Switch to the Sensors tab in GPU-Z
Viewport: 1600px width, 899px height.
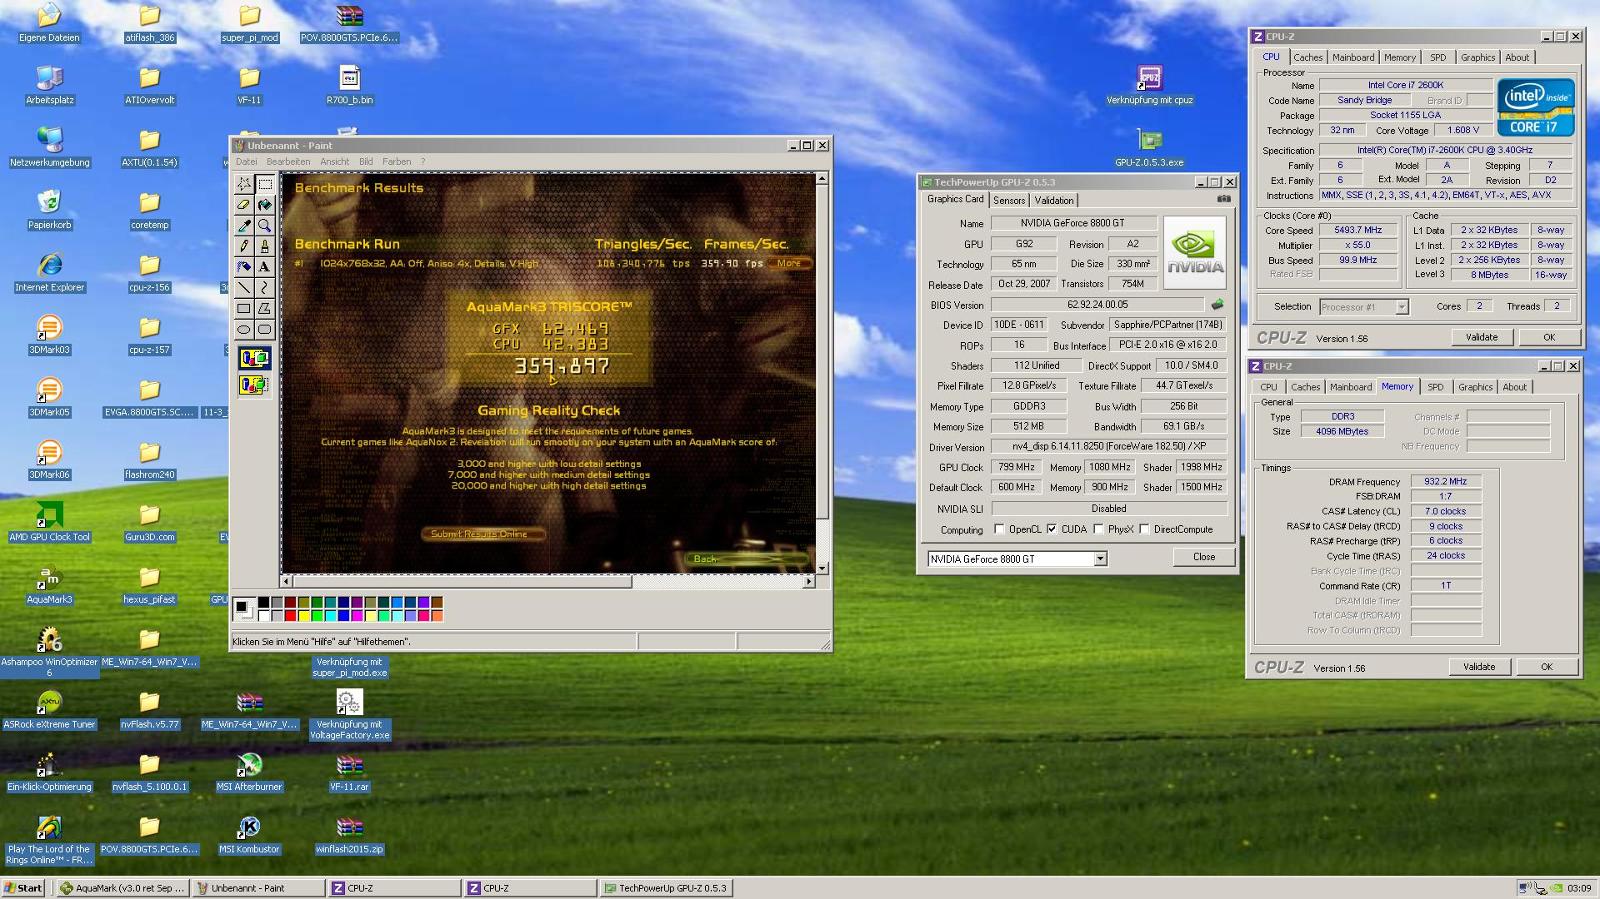pos(1009,200)
